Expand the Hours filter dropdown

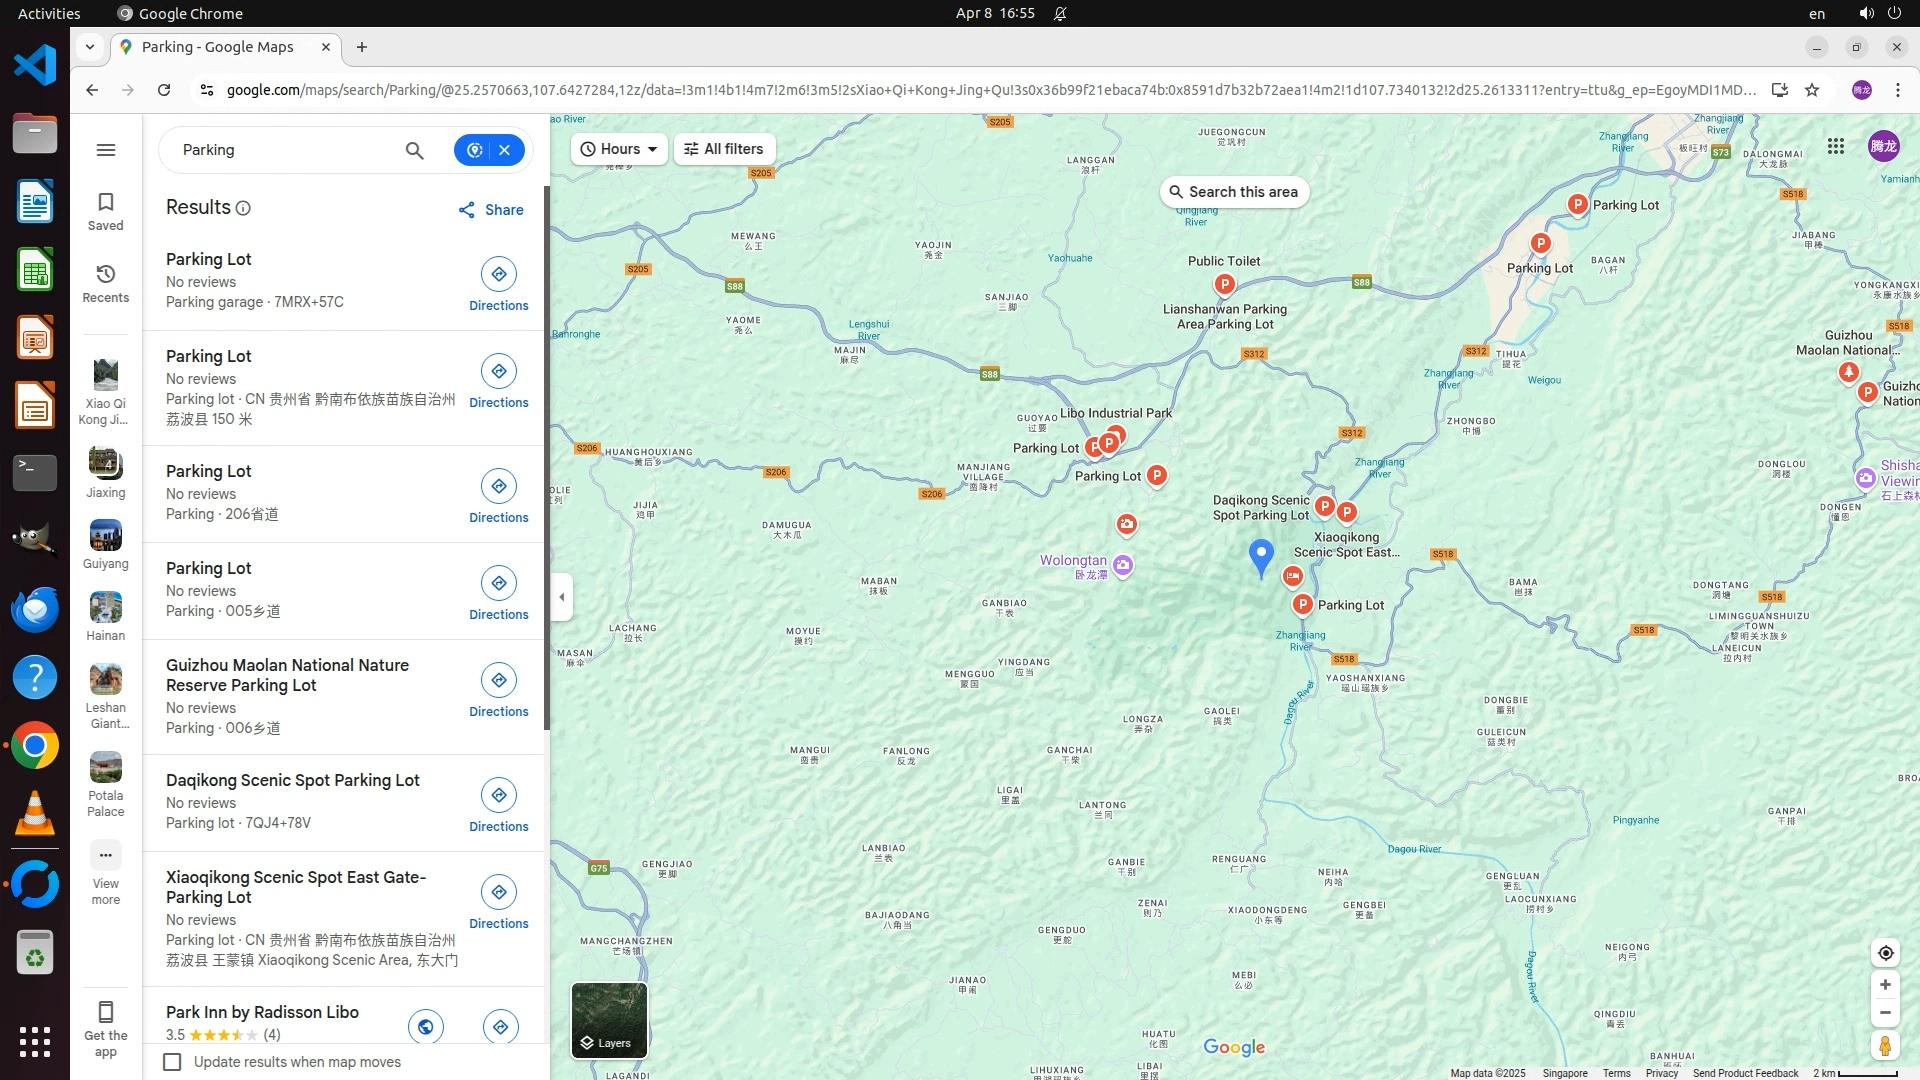click(x=619, y=149)
